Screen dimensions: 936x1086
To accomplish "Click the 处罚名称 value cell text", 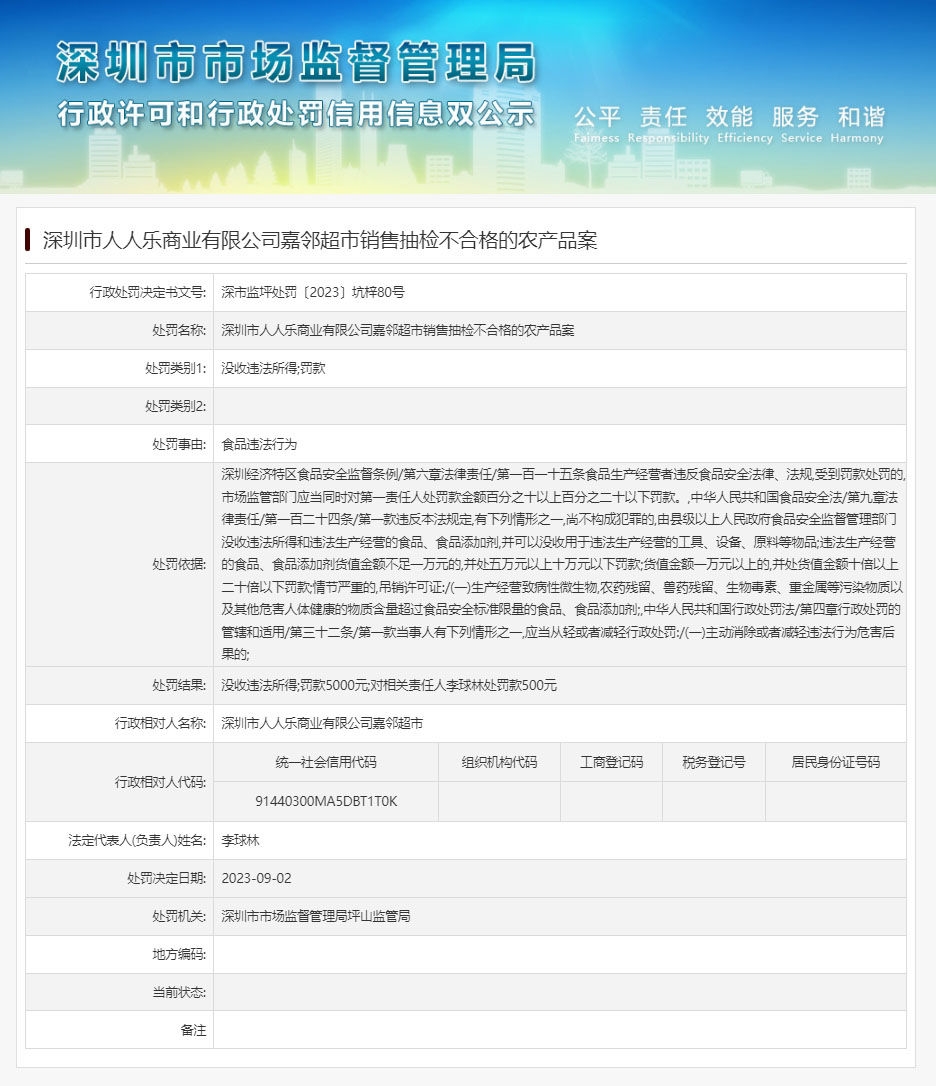I will (x=398, y=330).
